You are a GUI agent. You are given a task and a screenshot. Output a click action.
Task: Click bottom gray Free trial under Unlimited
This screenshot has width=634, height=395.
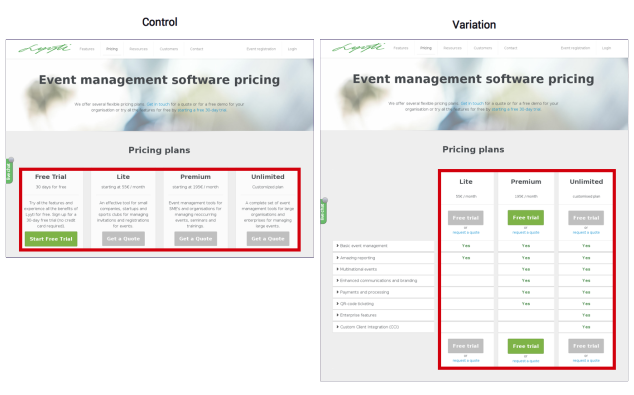(586, 346)
